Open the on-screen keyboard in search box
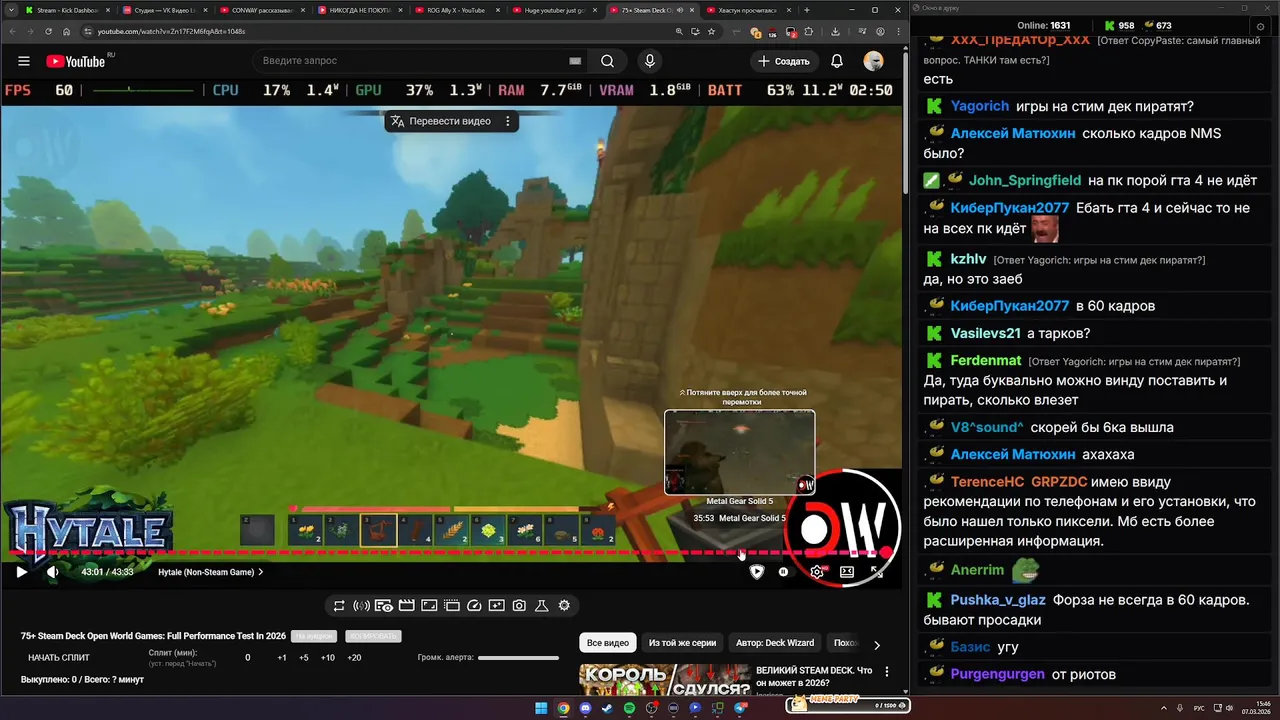Screen dimensions: 1280x720 [575, 61]
